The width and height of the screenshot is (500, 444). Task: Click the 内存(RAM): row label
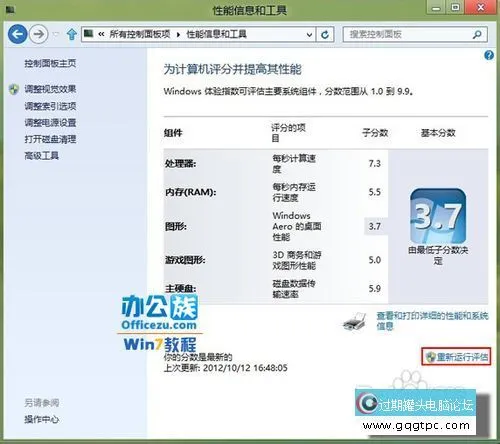tap(191, 192)
